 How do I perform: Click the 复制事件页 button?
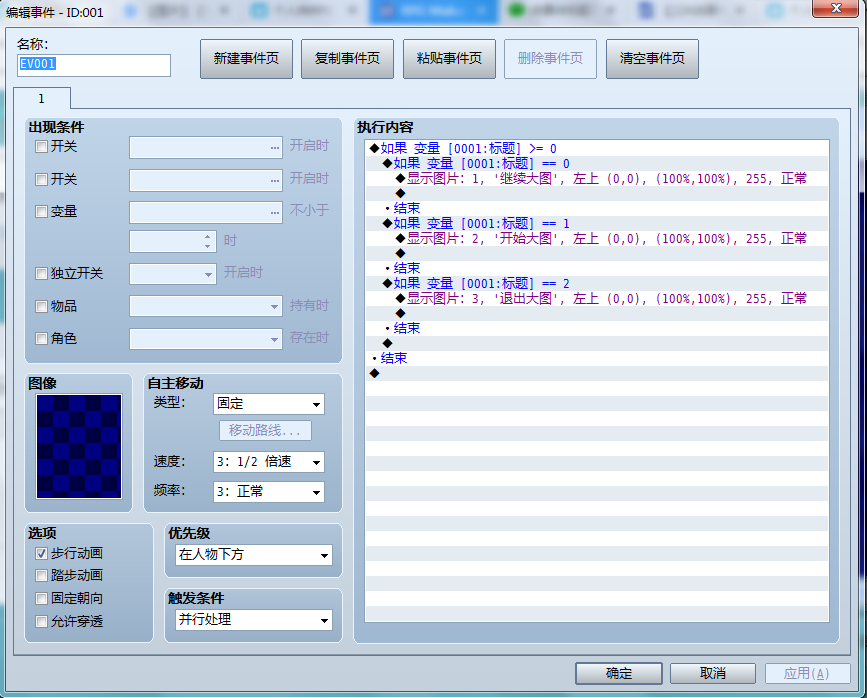point(347,59)
